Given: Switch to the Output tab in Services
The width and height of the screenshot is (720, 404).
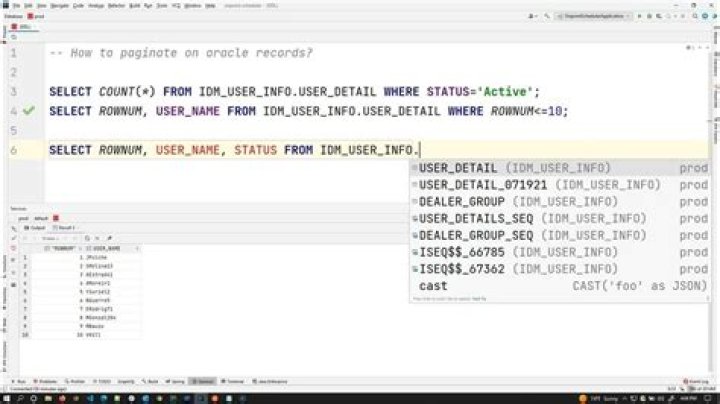Looking at the screenshot, I should click(40, 227).
